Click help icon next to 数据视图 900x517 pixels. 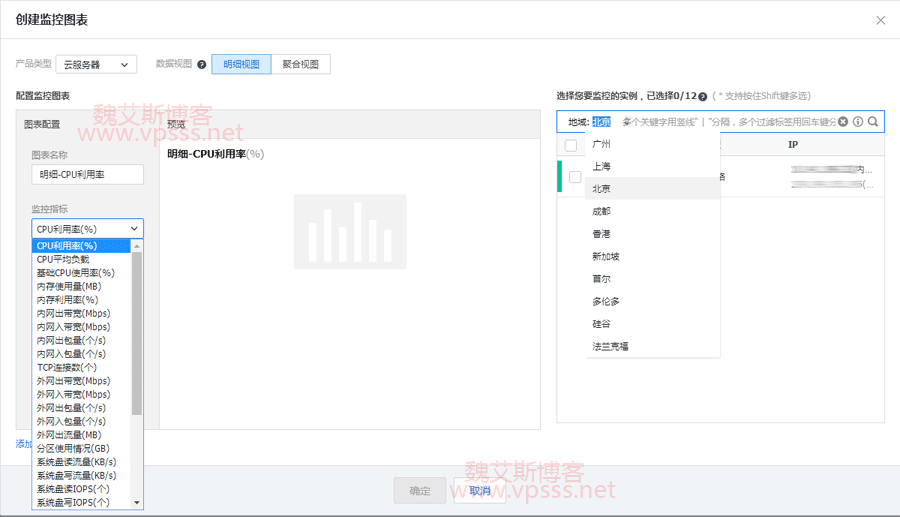(x=202, y=65)
